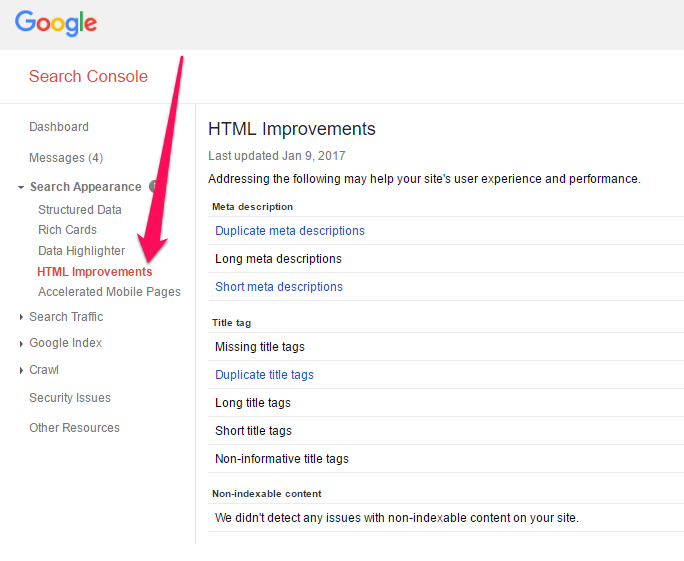Expand the Crawl section arrow
684x561 pixels.
(21, 370)
